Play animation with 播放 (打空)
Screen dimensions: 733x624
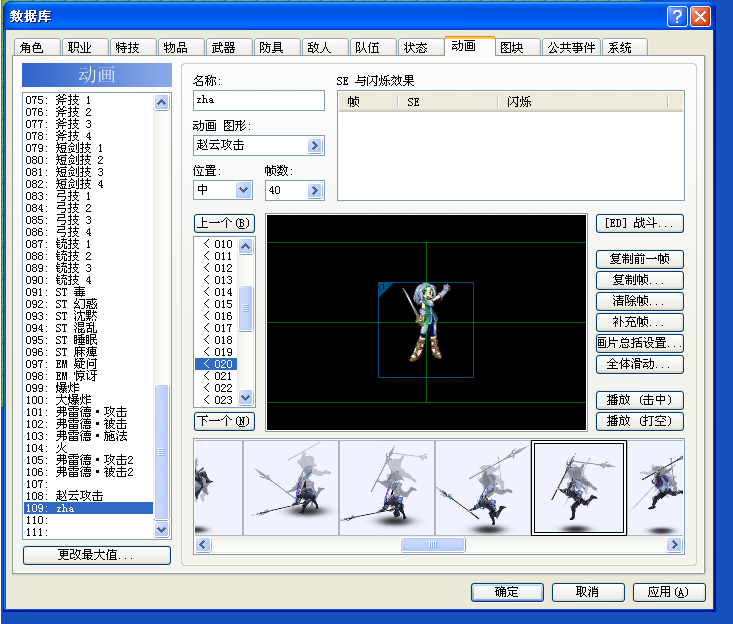(x=640, y=421)
